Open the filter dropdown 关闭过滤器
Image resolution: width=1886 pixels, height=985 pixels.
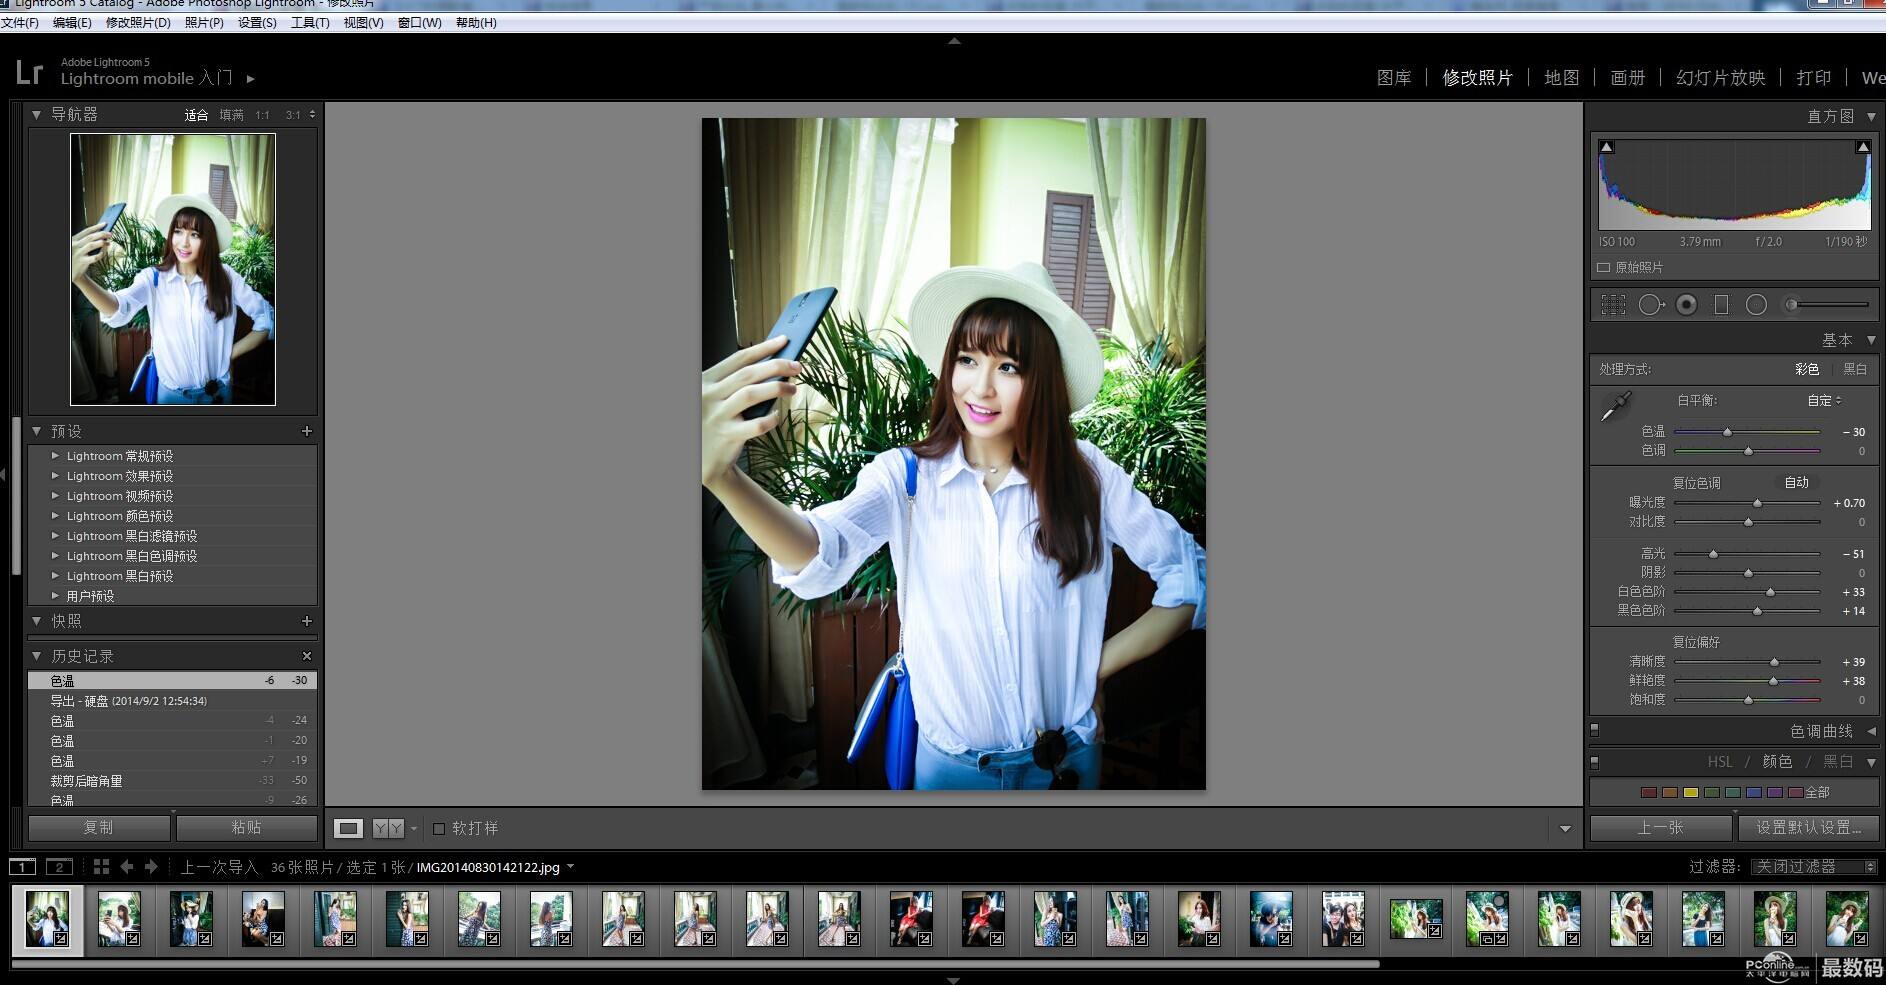(1814, 867)
